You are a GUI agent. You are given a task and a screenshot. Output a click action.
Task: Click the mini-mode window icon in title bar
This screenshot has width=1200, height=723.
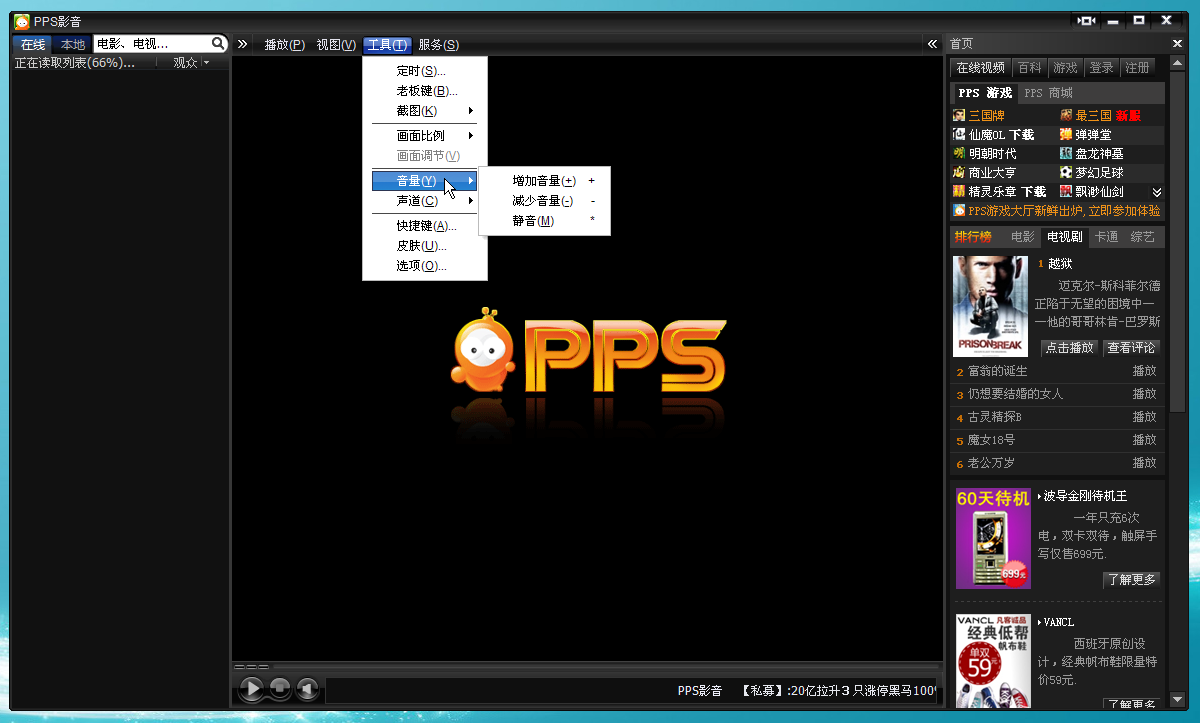pos(1086,20)
